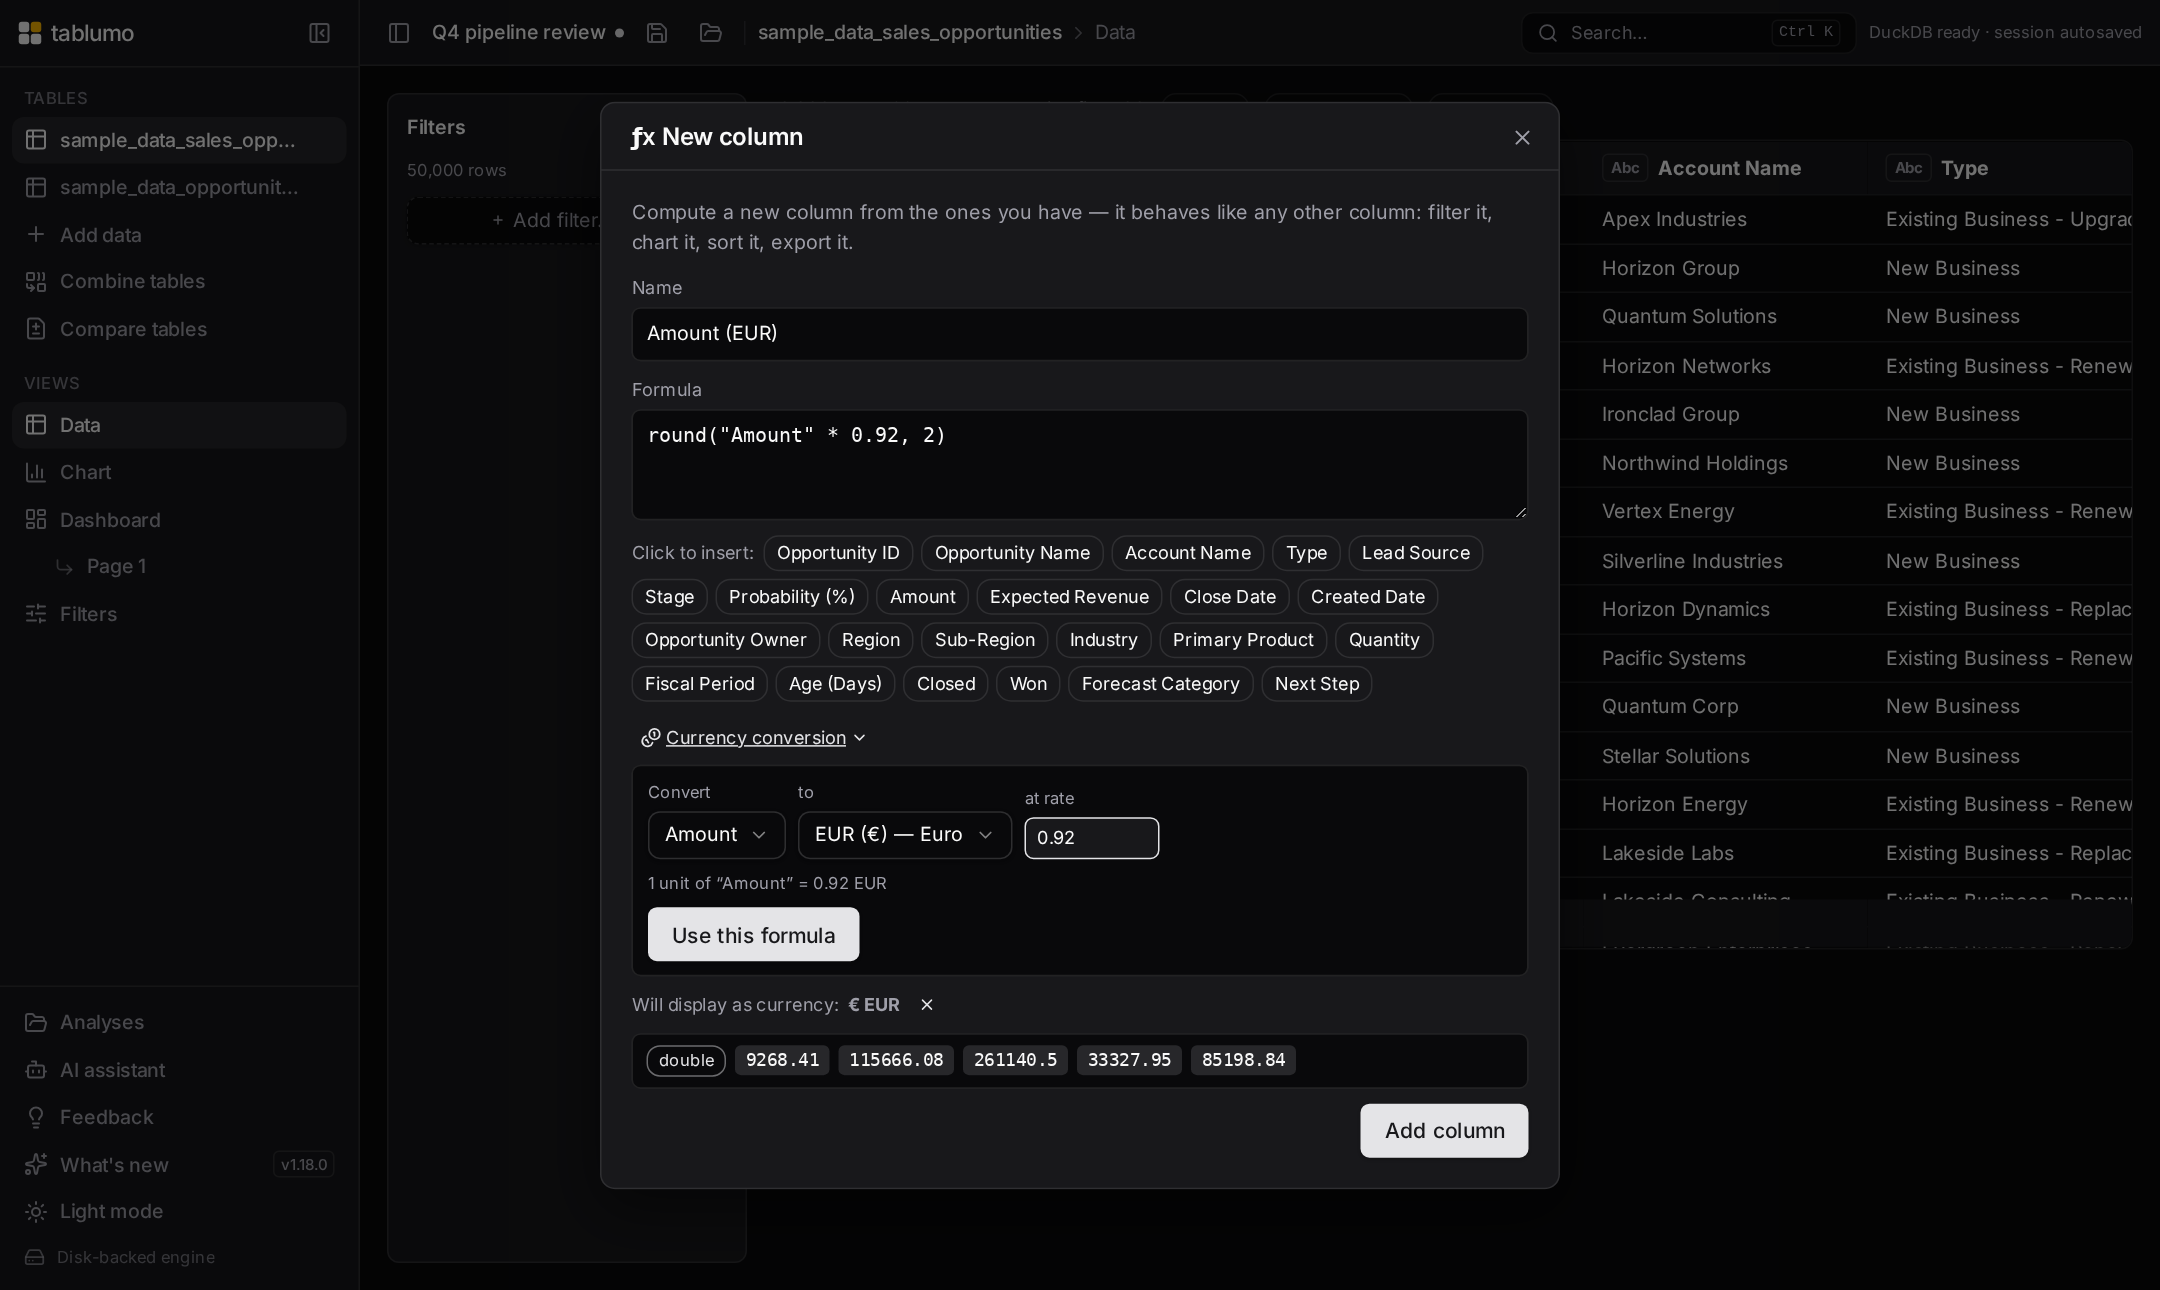The height and width of the screenshot is (1290, 2160).
Task: Click the Use this formula button
Action: (753, 935)
